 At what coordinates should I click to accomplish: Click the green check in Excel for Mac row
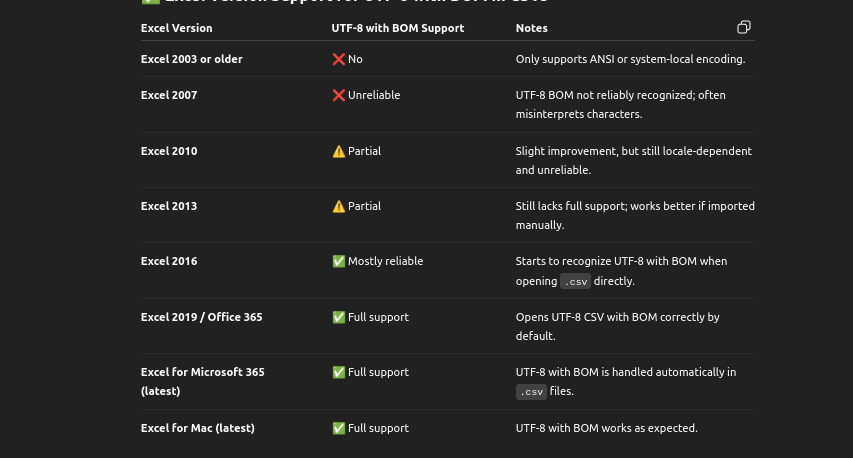click(x=338, y=428)
